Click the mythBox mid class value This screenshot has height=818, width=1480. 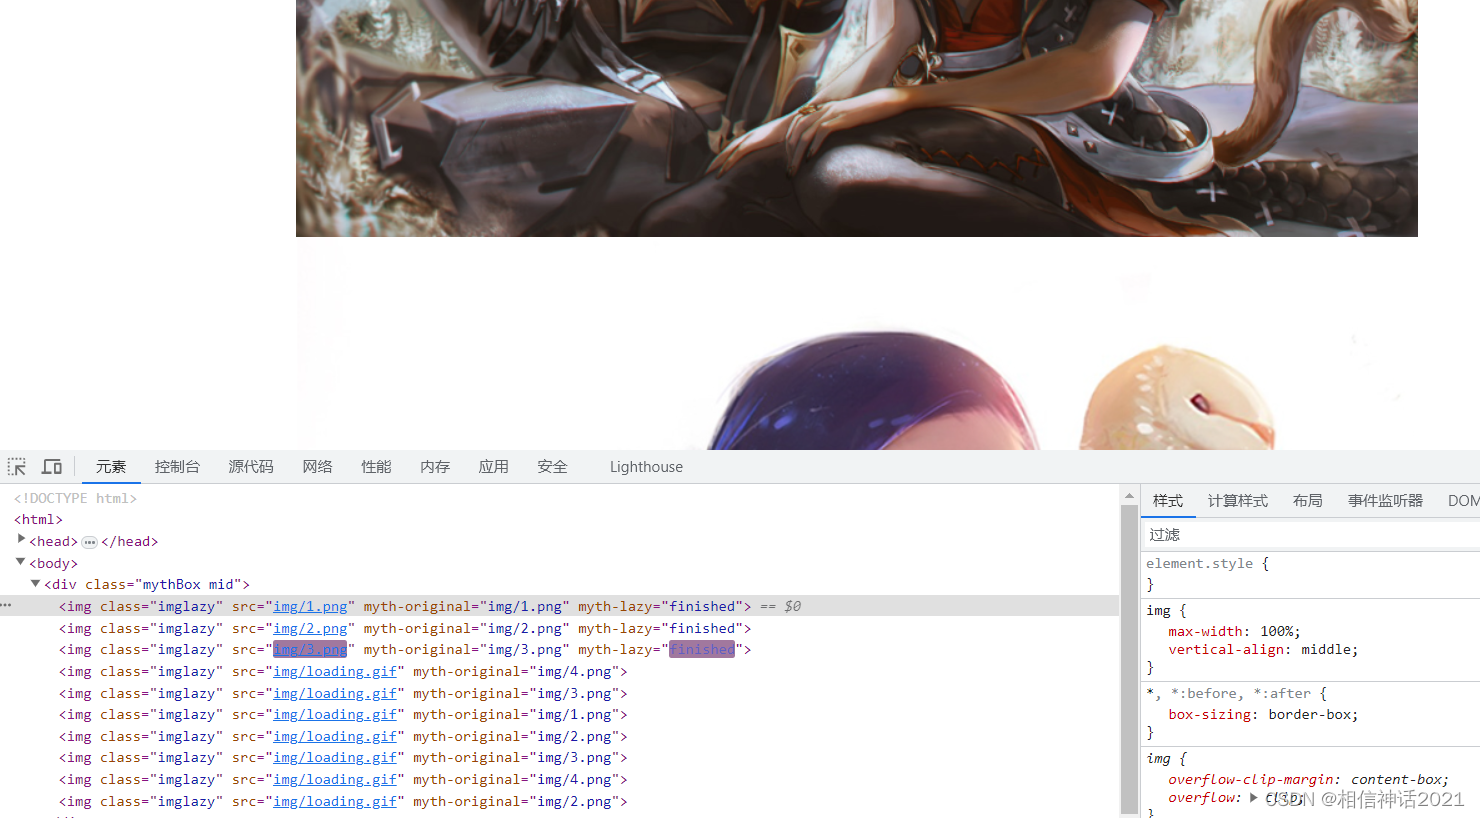(189, 585)
